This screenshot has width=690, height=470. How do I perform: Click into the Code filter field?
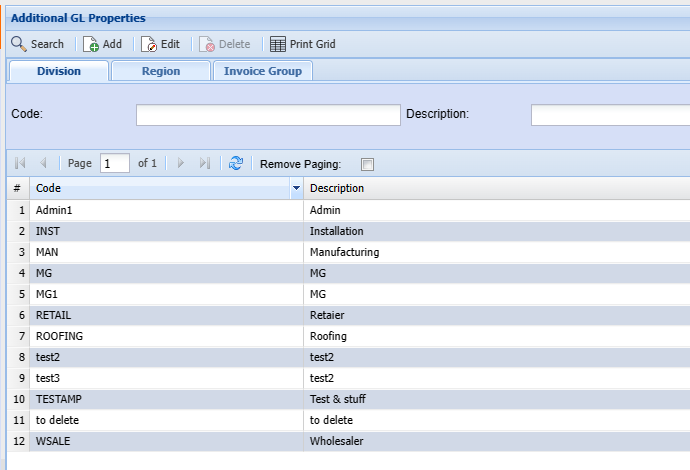(x=267, y=115)
